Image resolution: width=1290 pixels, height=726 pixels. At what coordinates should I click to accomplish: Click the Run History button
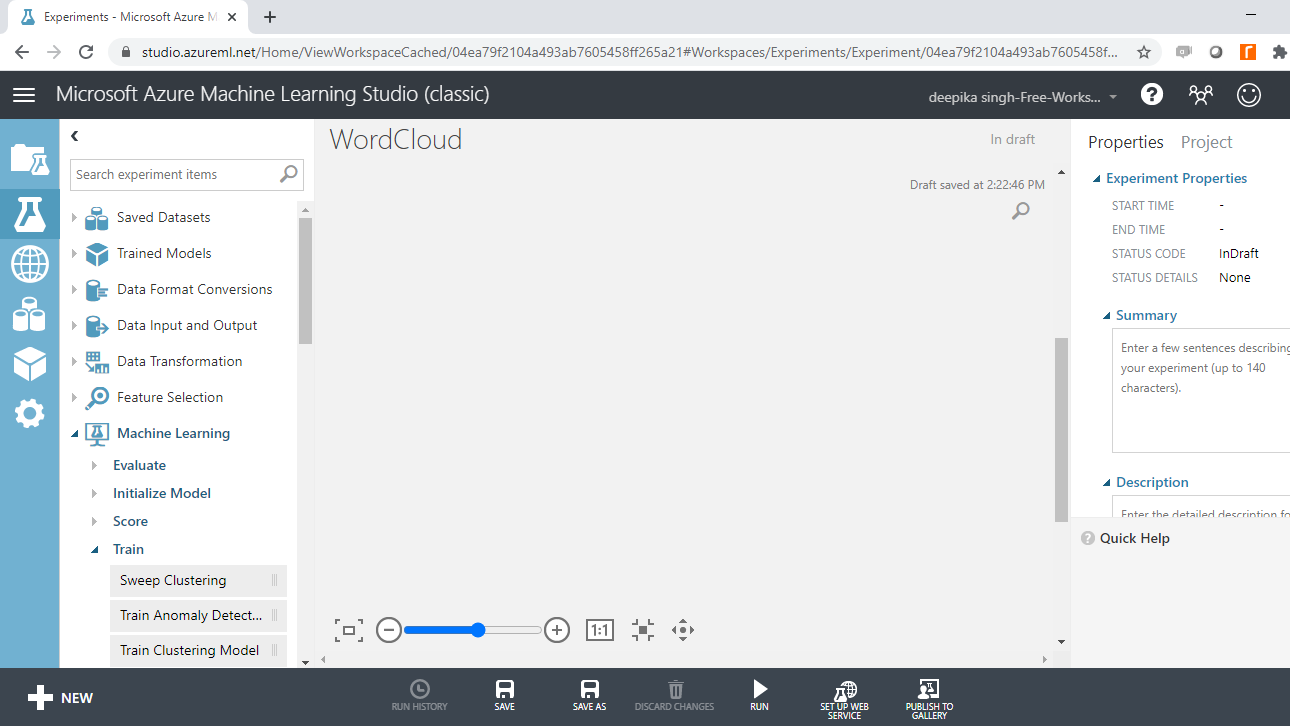(420, 696)
